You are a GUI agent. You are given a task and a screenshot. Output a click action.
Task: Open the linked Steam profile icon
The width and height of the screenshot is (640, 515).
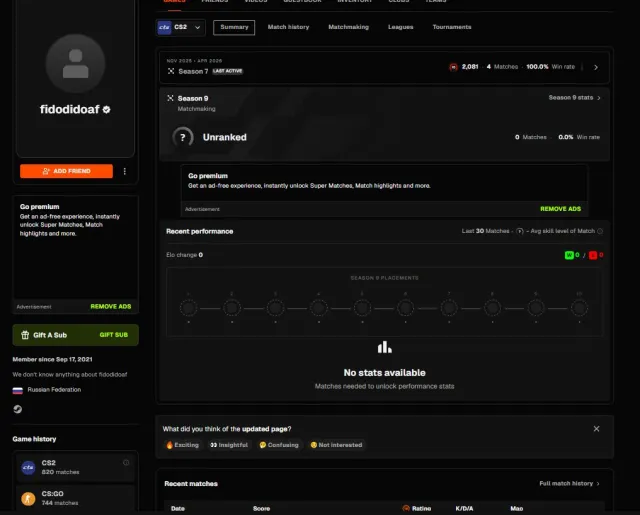click(18, 409)
